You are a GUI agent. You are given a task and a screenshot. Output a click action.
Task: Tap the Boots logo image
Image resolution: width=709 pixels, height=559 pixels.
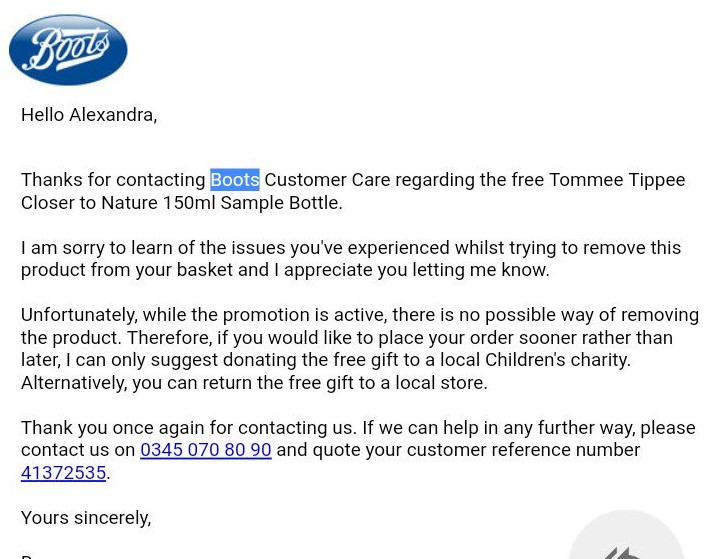click(x=68, y=50)
